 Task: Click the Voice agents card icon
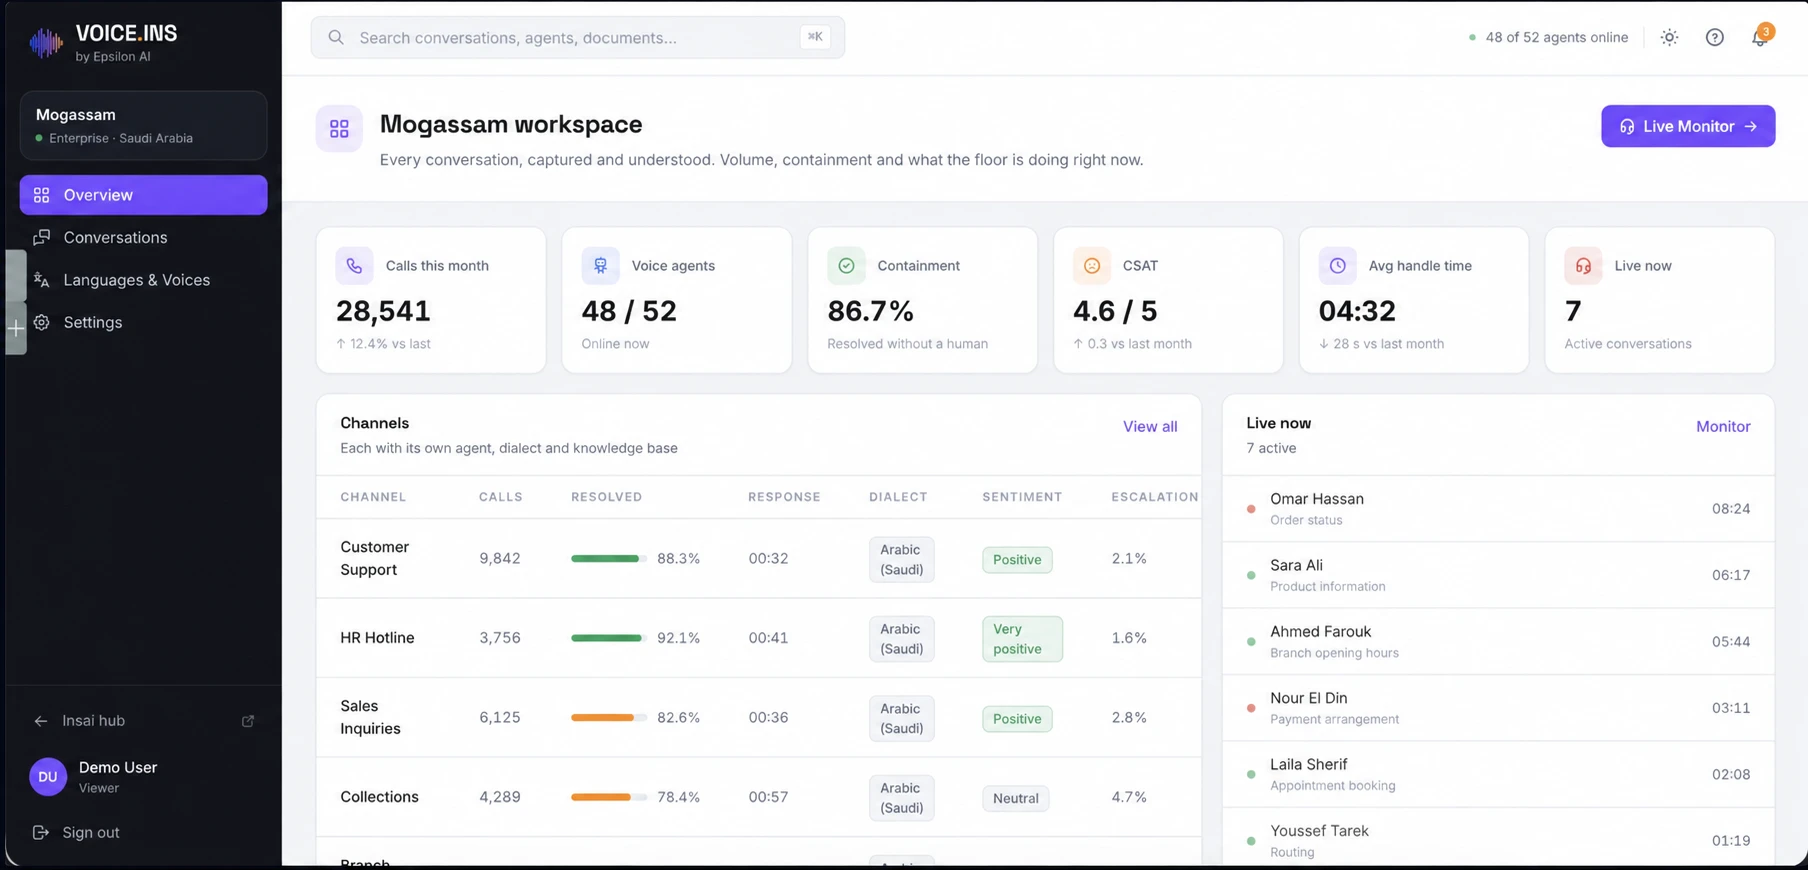(600, 266)
